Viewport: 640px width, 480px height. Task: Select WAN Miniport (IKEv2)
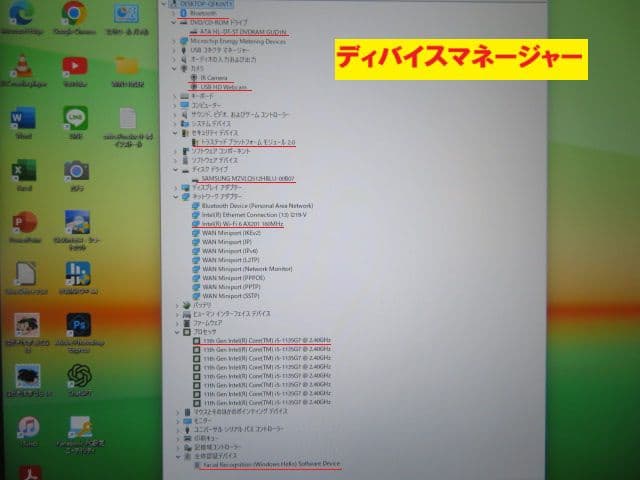(227, 233)
